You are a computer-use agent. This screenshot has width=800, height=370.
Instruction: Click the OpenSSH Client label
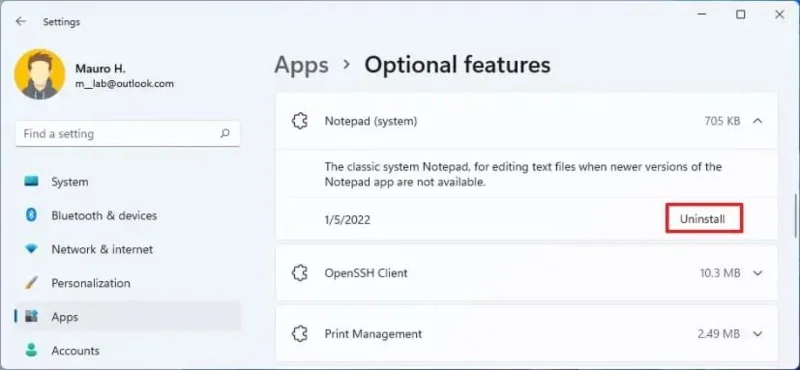tap(366, 273)
